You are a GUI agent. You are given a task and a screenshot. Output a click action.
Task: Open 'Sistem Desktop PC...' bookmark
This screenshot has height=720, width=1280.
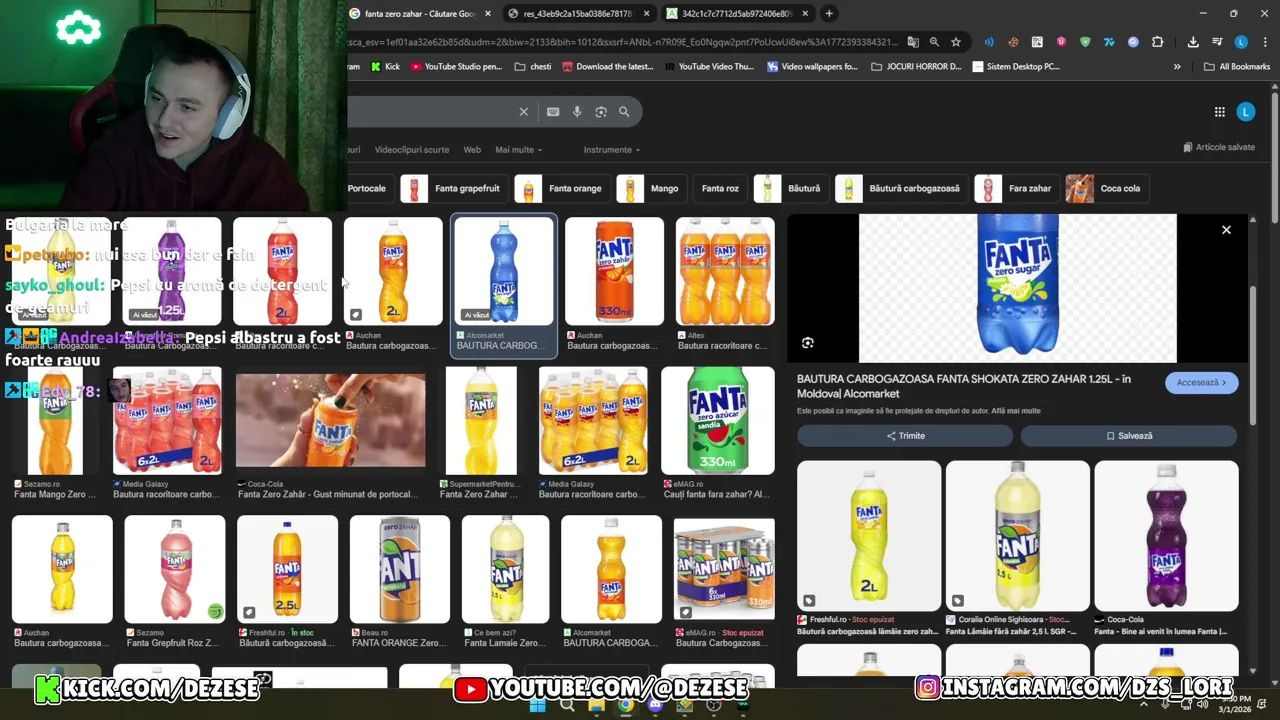click(1015, 67)
